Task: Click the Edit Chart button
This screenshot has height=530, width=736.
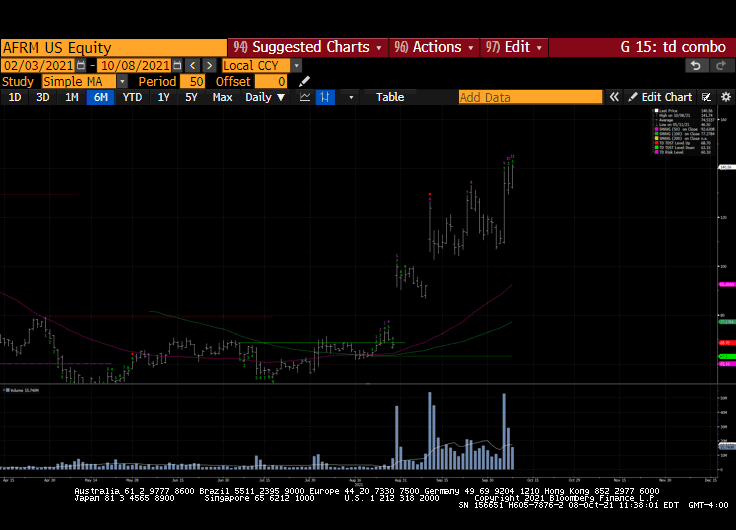Action: [659, 97]
